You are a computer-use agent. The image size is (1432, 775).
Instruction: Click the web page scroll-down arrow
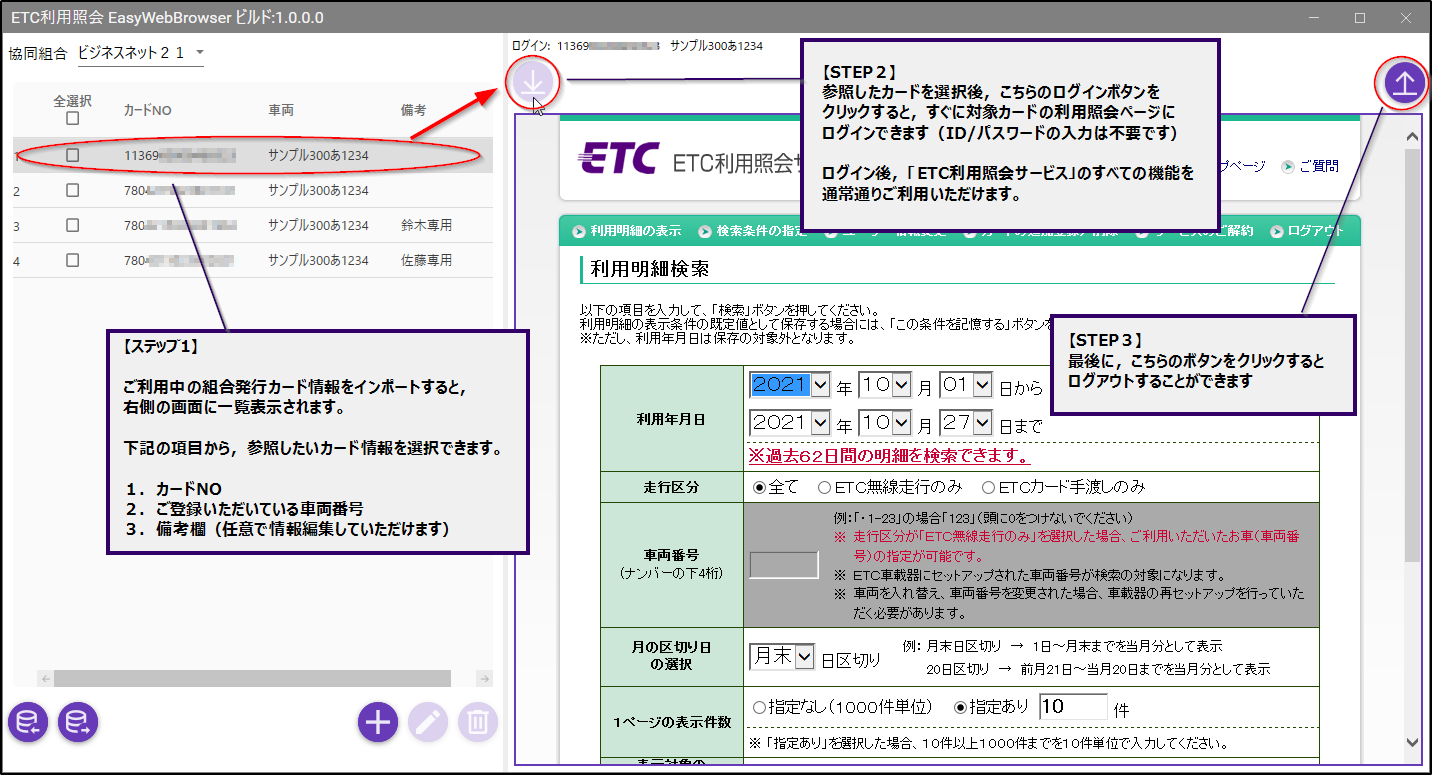coord(1412,741)
